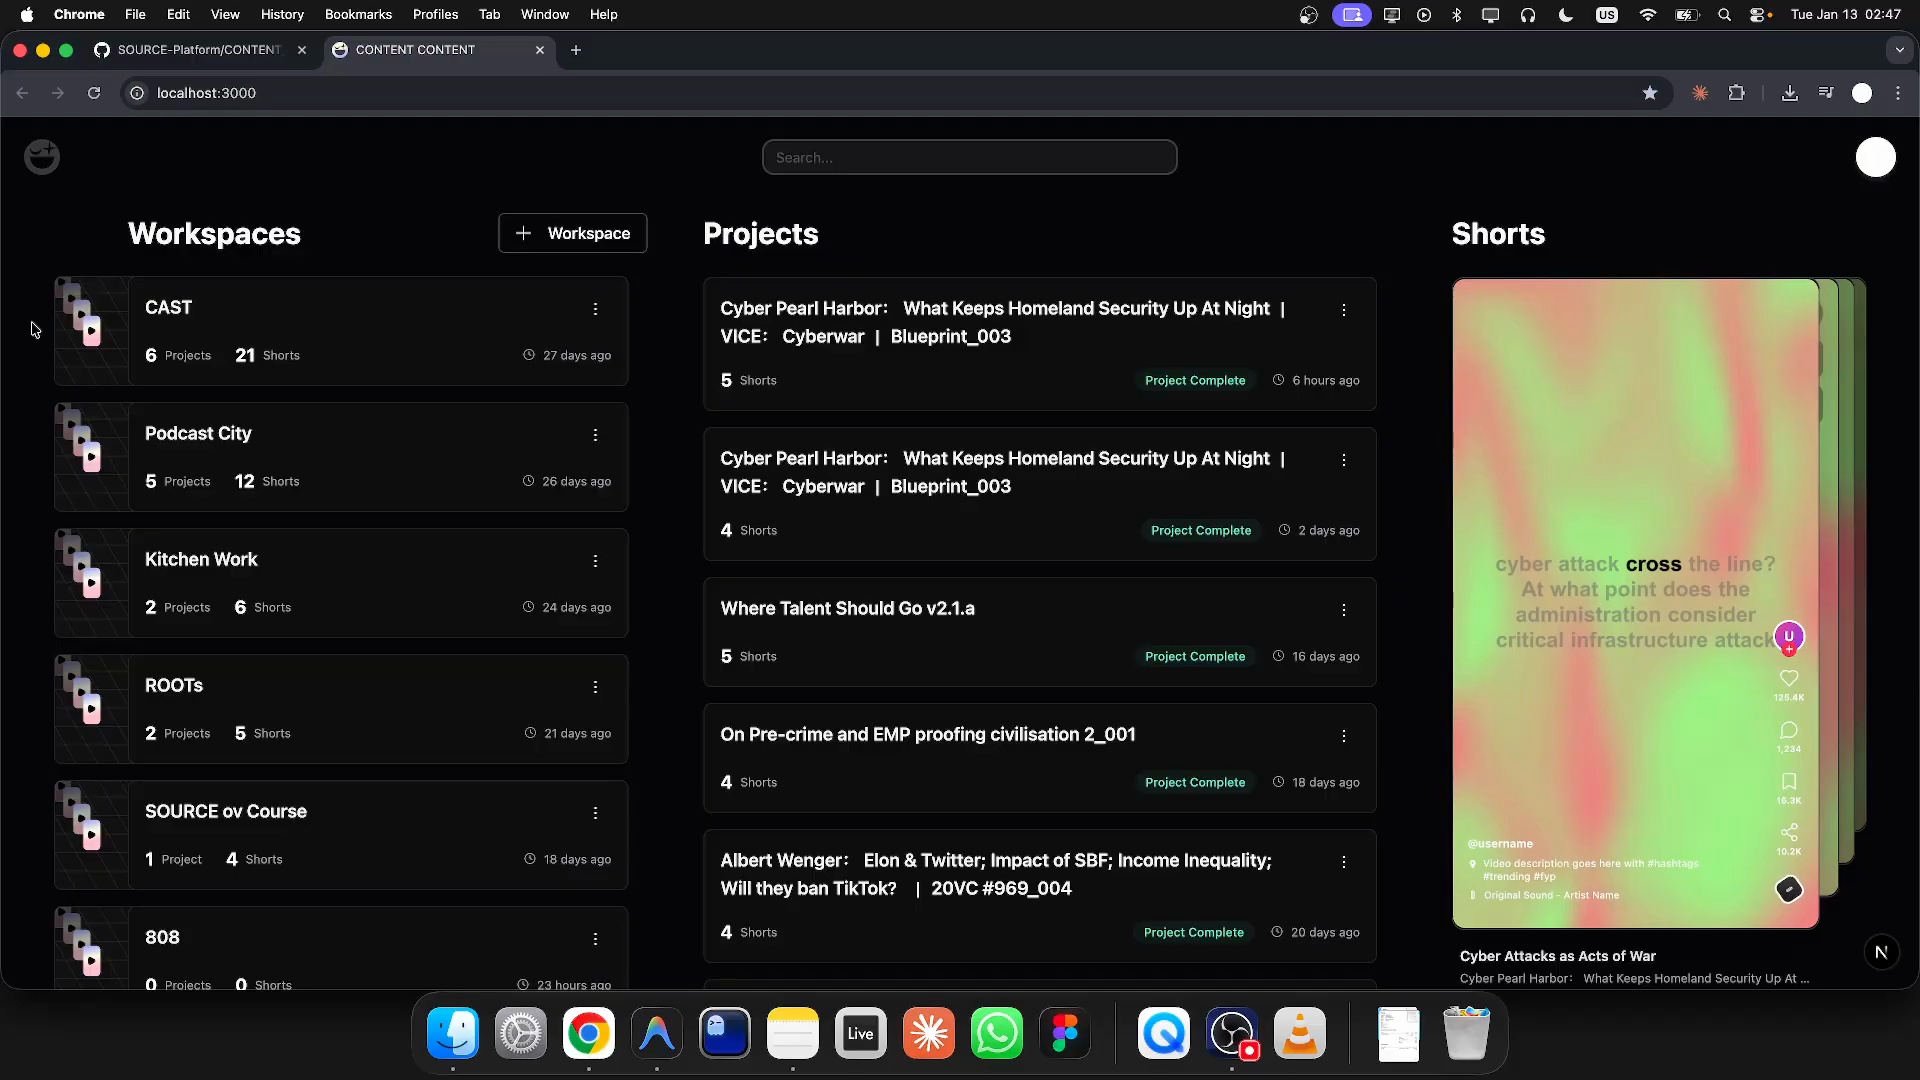This screenshot has width=1920, height=1080.
Task: Open comments icon on short preview
Action: [x=1789, y=730]
